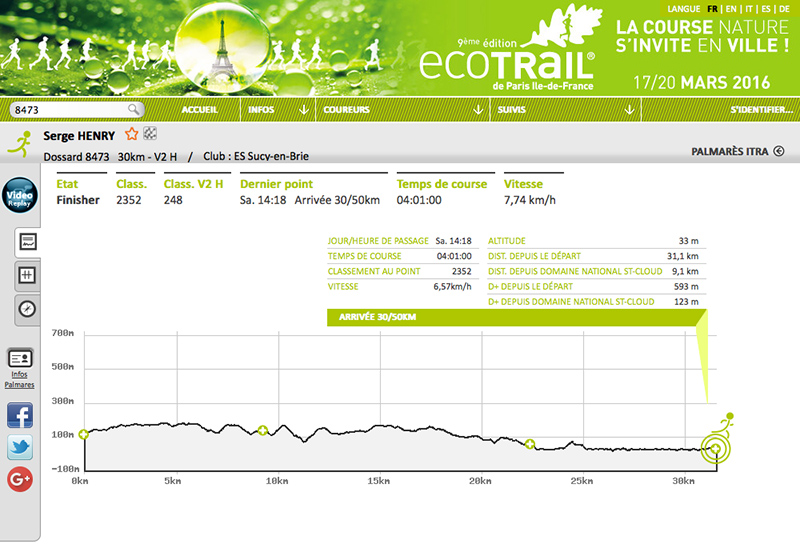Image resolution: width=800 pixels, height=548 pixels.
Task: Click the Infos Palmares ID card icon
Action: (20, 358)
